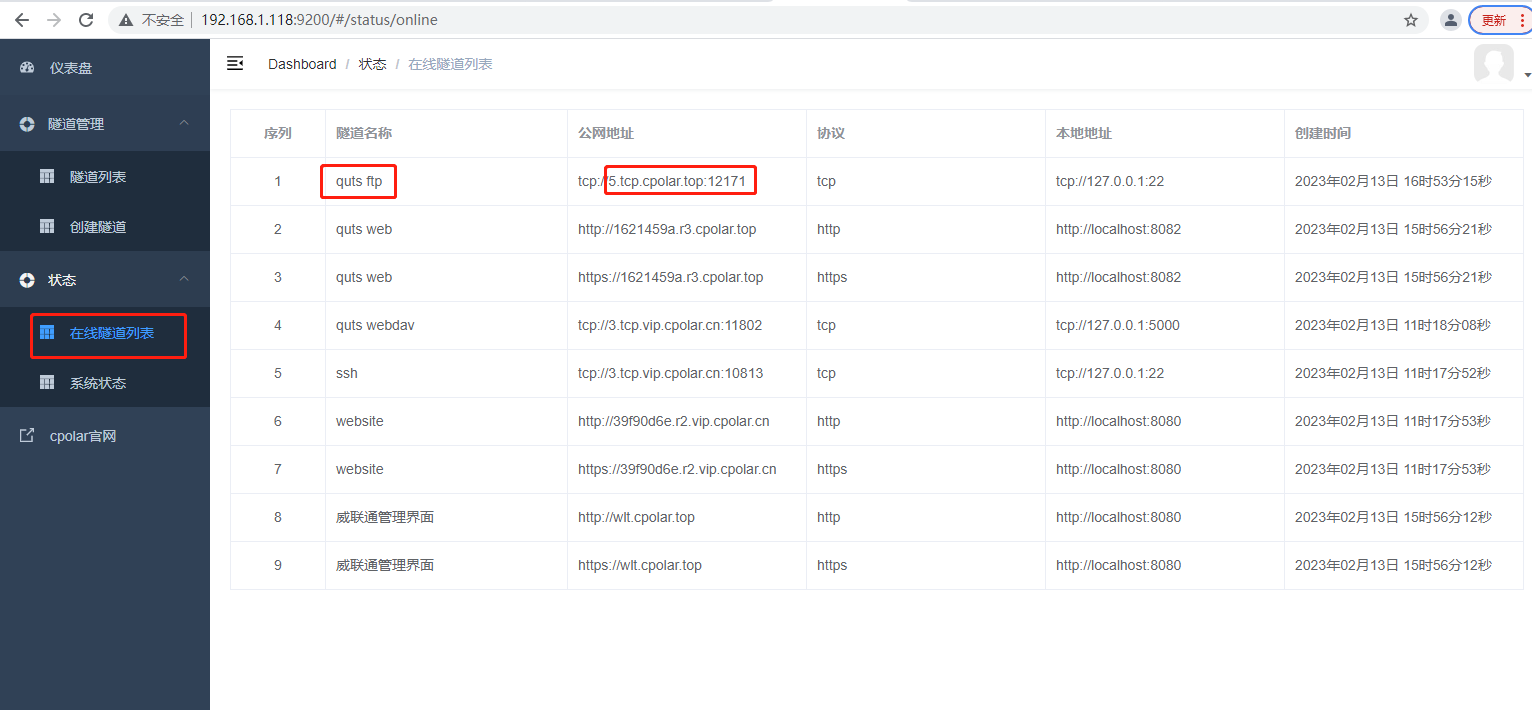
Task: Click https://39f90d6e.r2.vip.cpolar.cn address
Action: point(677,469)
